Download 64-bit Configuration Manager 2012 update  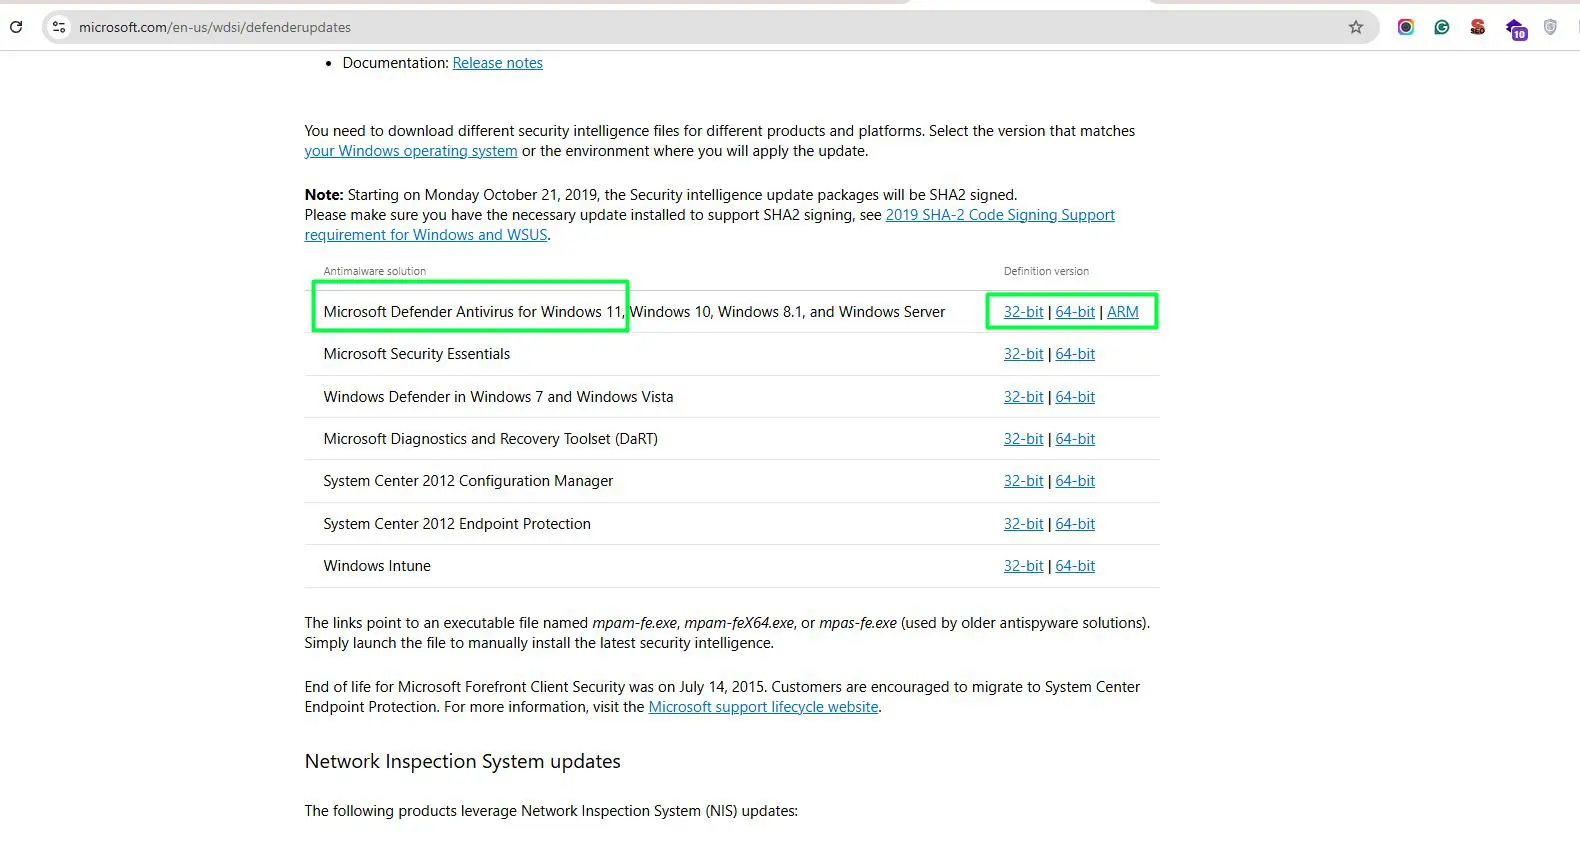pos(1075,481)
